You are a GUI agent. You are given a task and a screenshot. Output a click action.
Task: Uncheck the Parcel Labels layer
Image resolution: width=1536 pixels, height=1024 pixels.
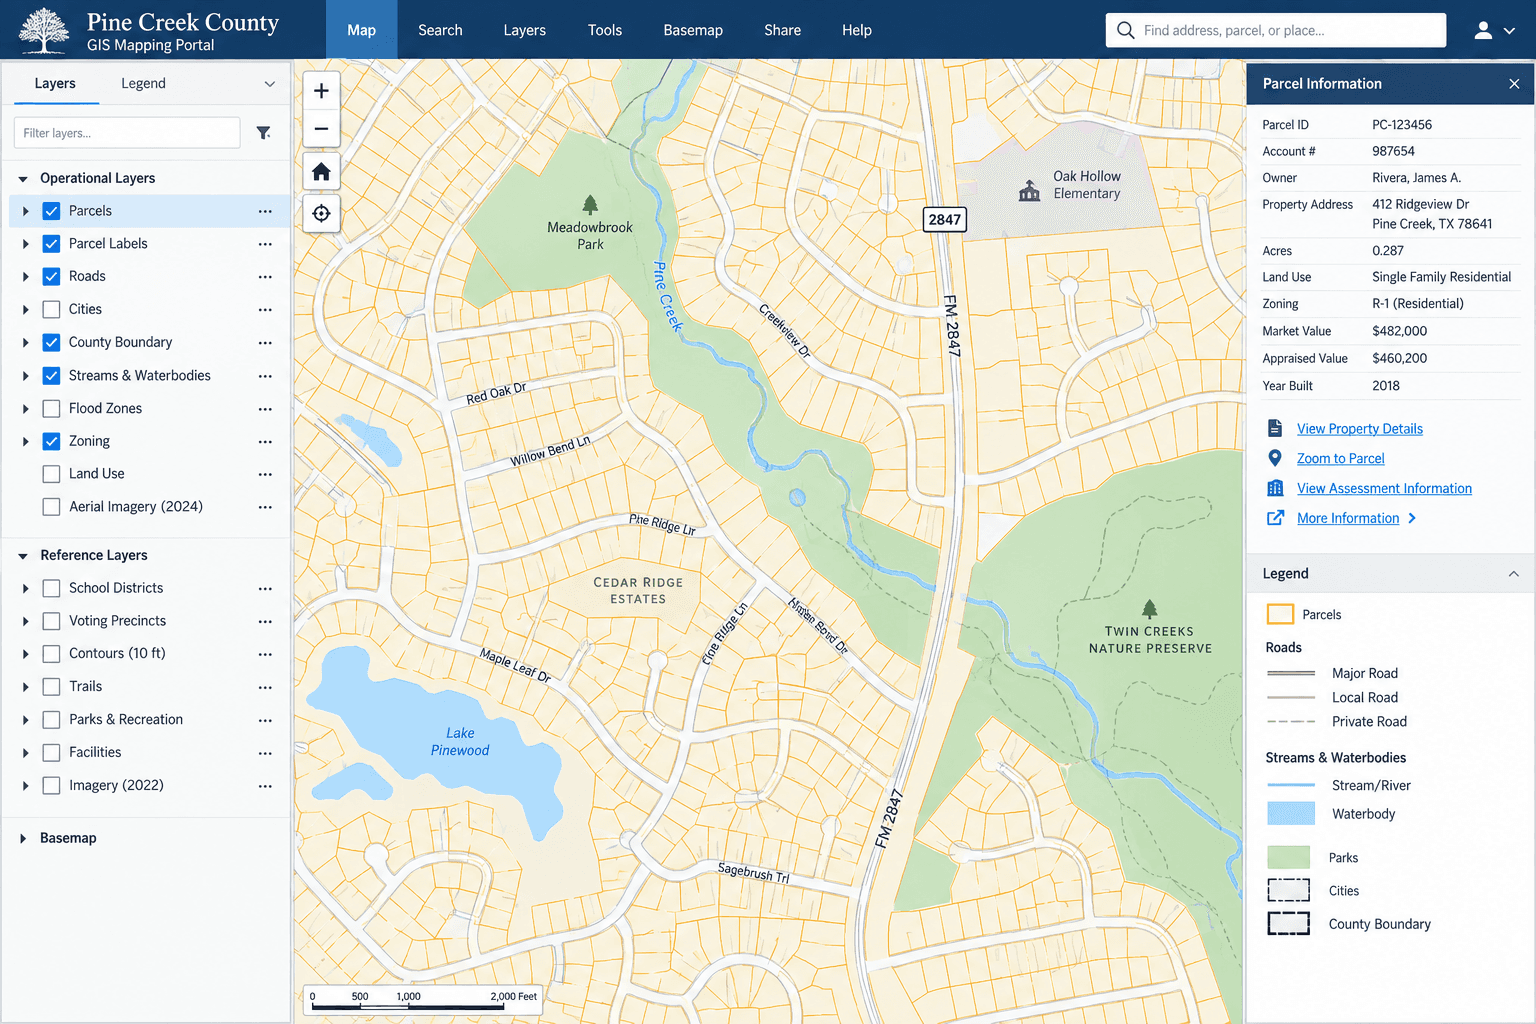click(x=52, y=244)
